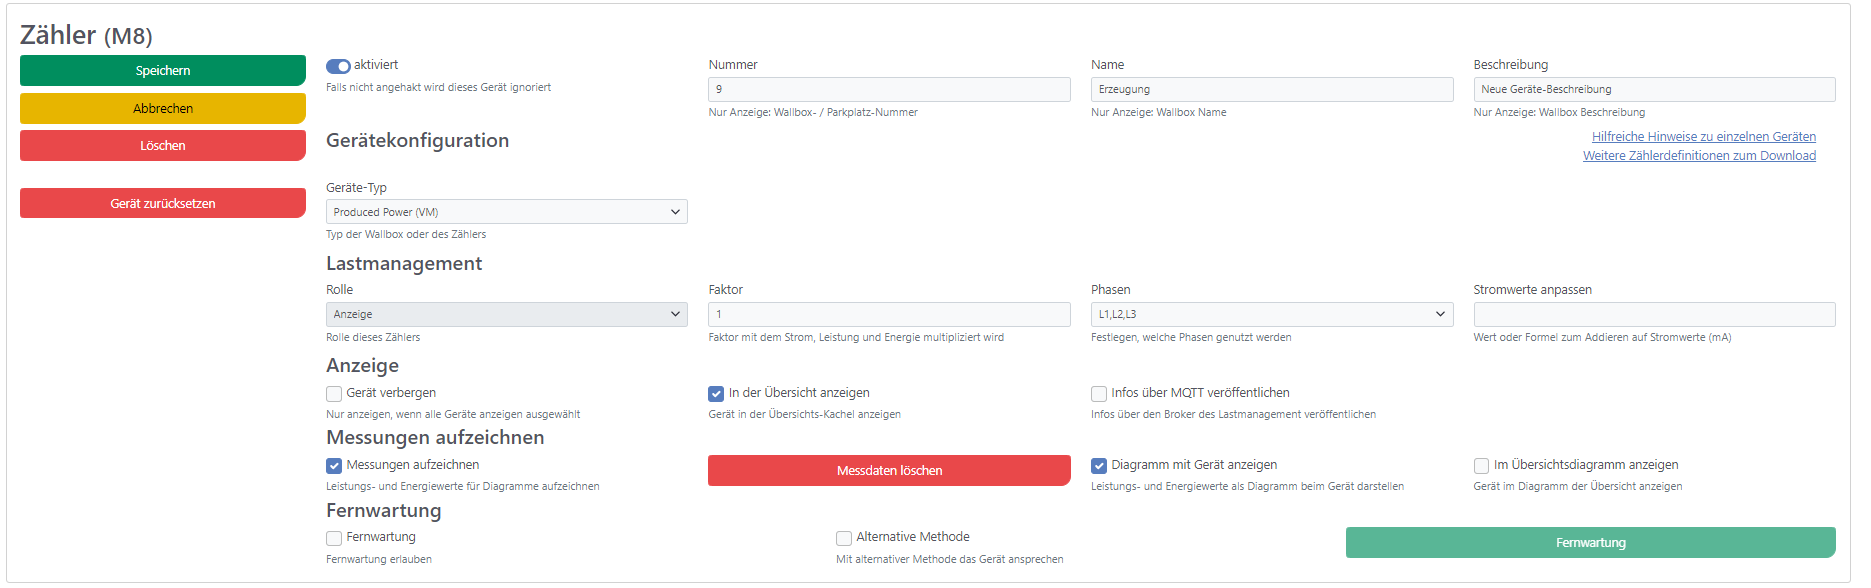This screenshot has height=588, width=1871.
Task: Click the red Löschen button
Action: point(163,145)
